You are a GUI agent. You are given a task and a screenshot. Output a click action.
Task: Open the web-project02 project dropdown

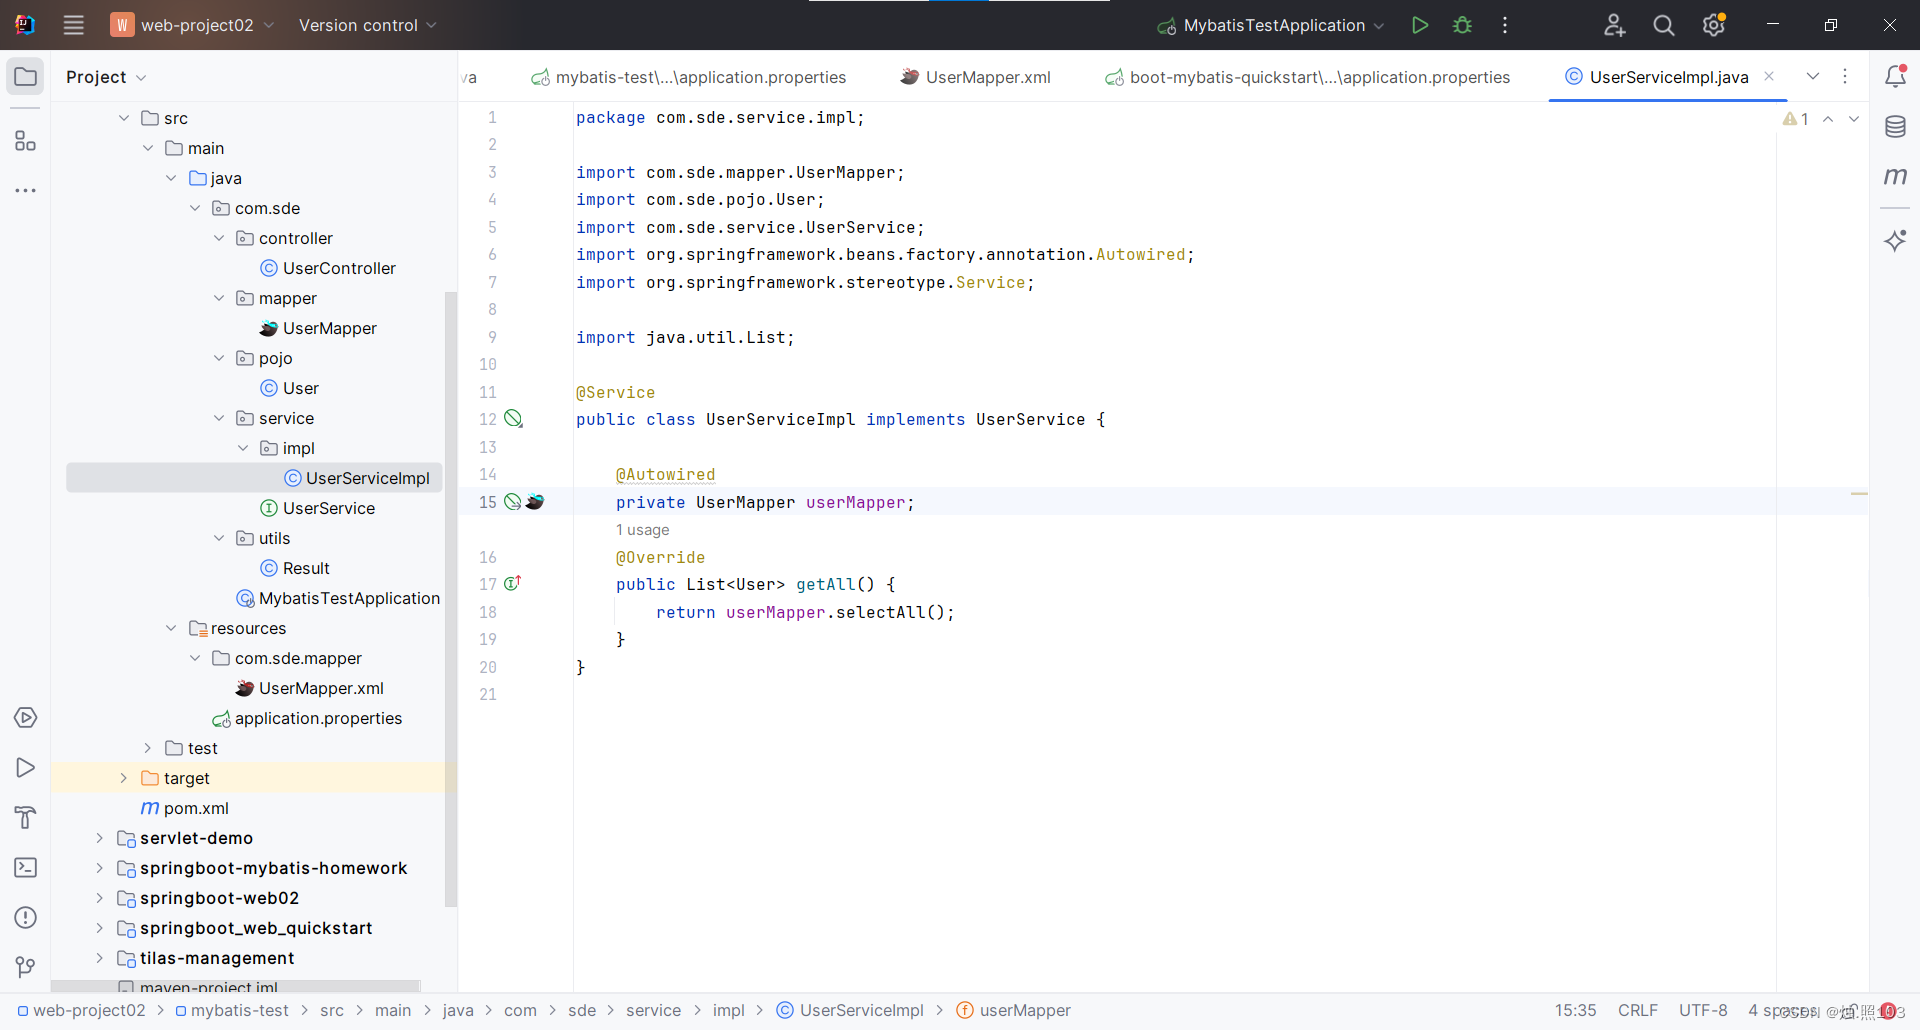(x=193, y=25)
